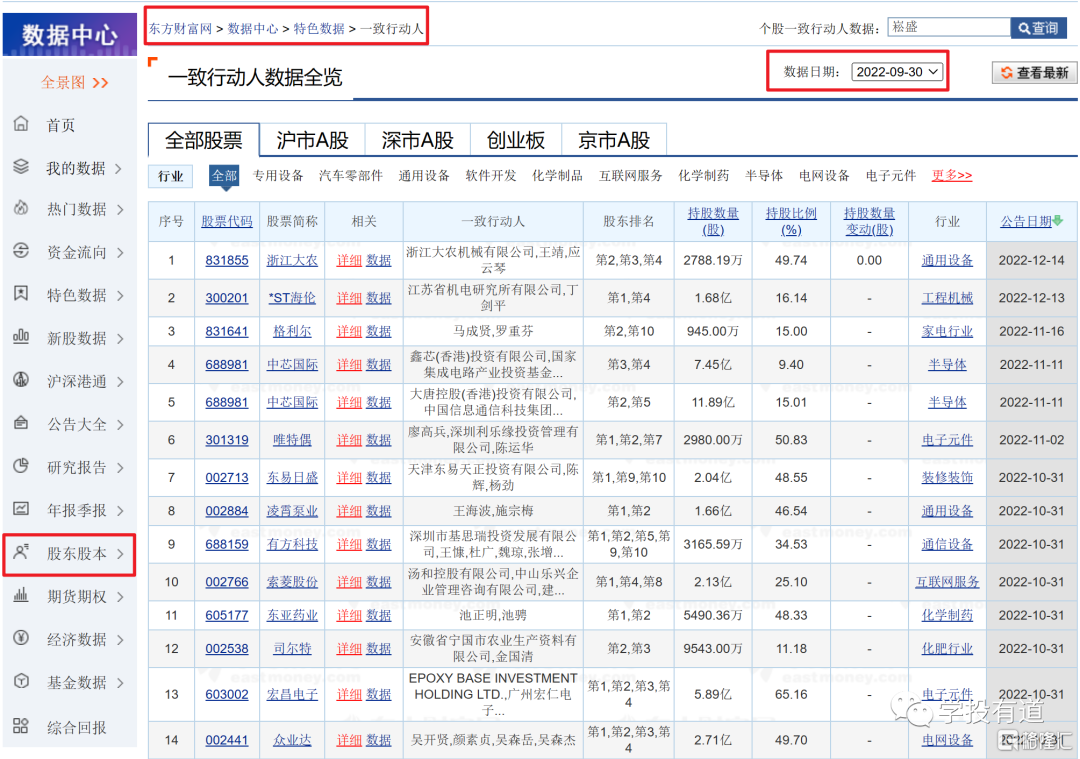Click the announcement icon beside 公告大全
Screen dimensions: 1080x759
(x=21, y=423)
